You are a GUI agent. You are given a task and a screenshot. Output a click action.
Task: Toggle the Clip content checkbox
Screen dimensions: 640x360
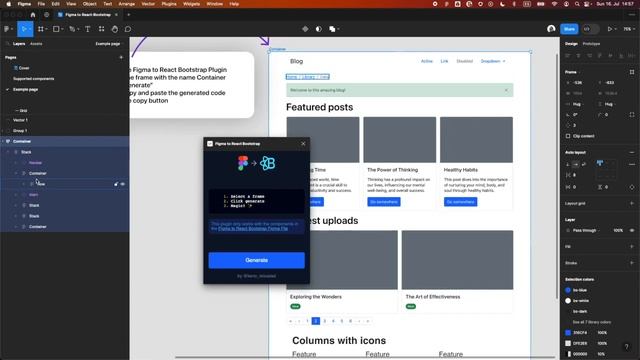tap(568, 136)
